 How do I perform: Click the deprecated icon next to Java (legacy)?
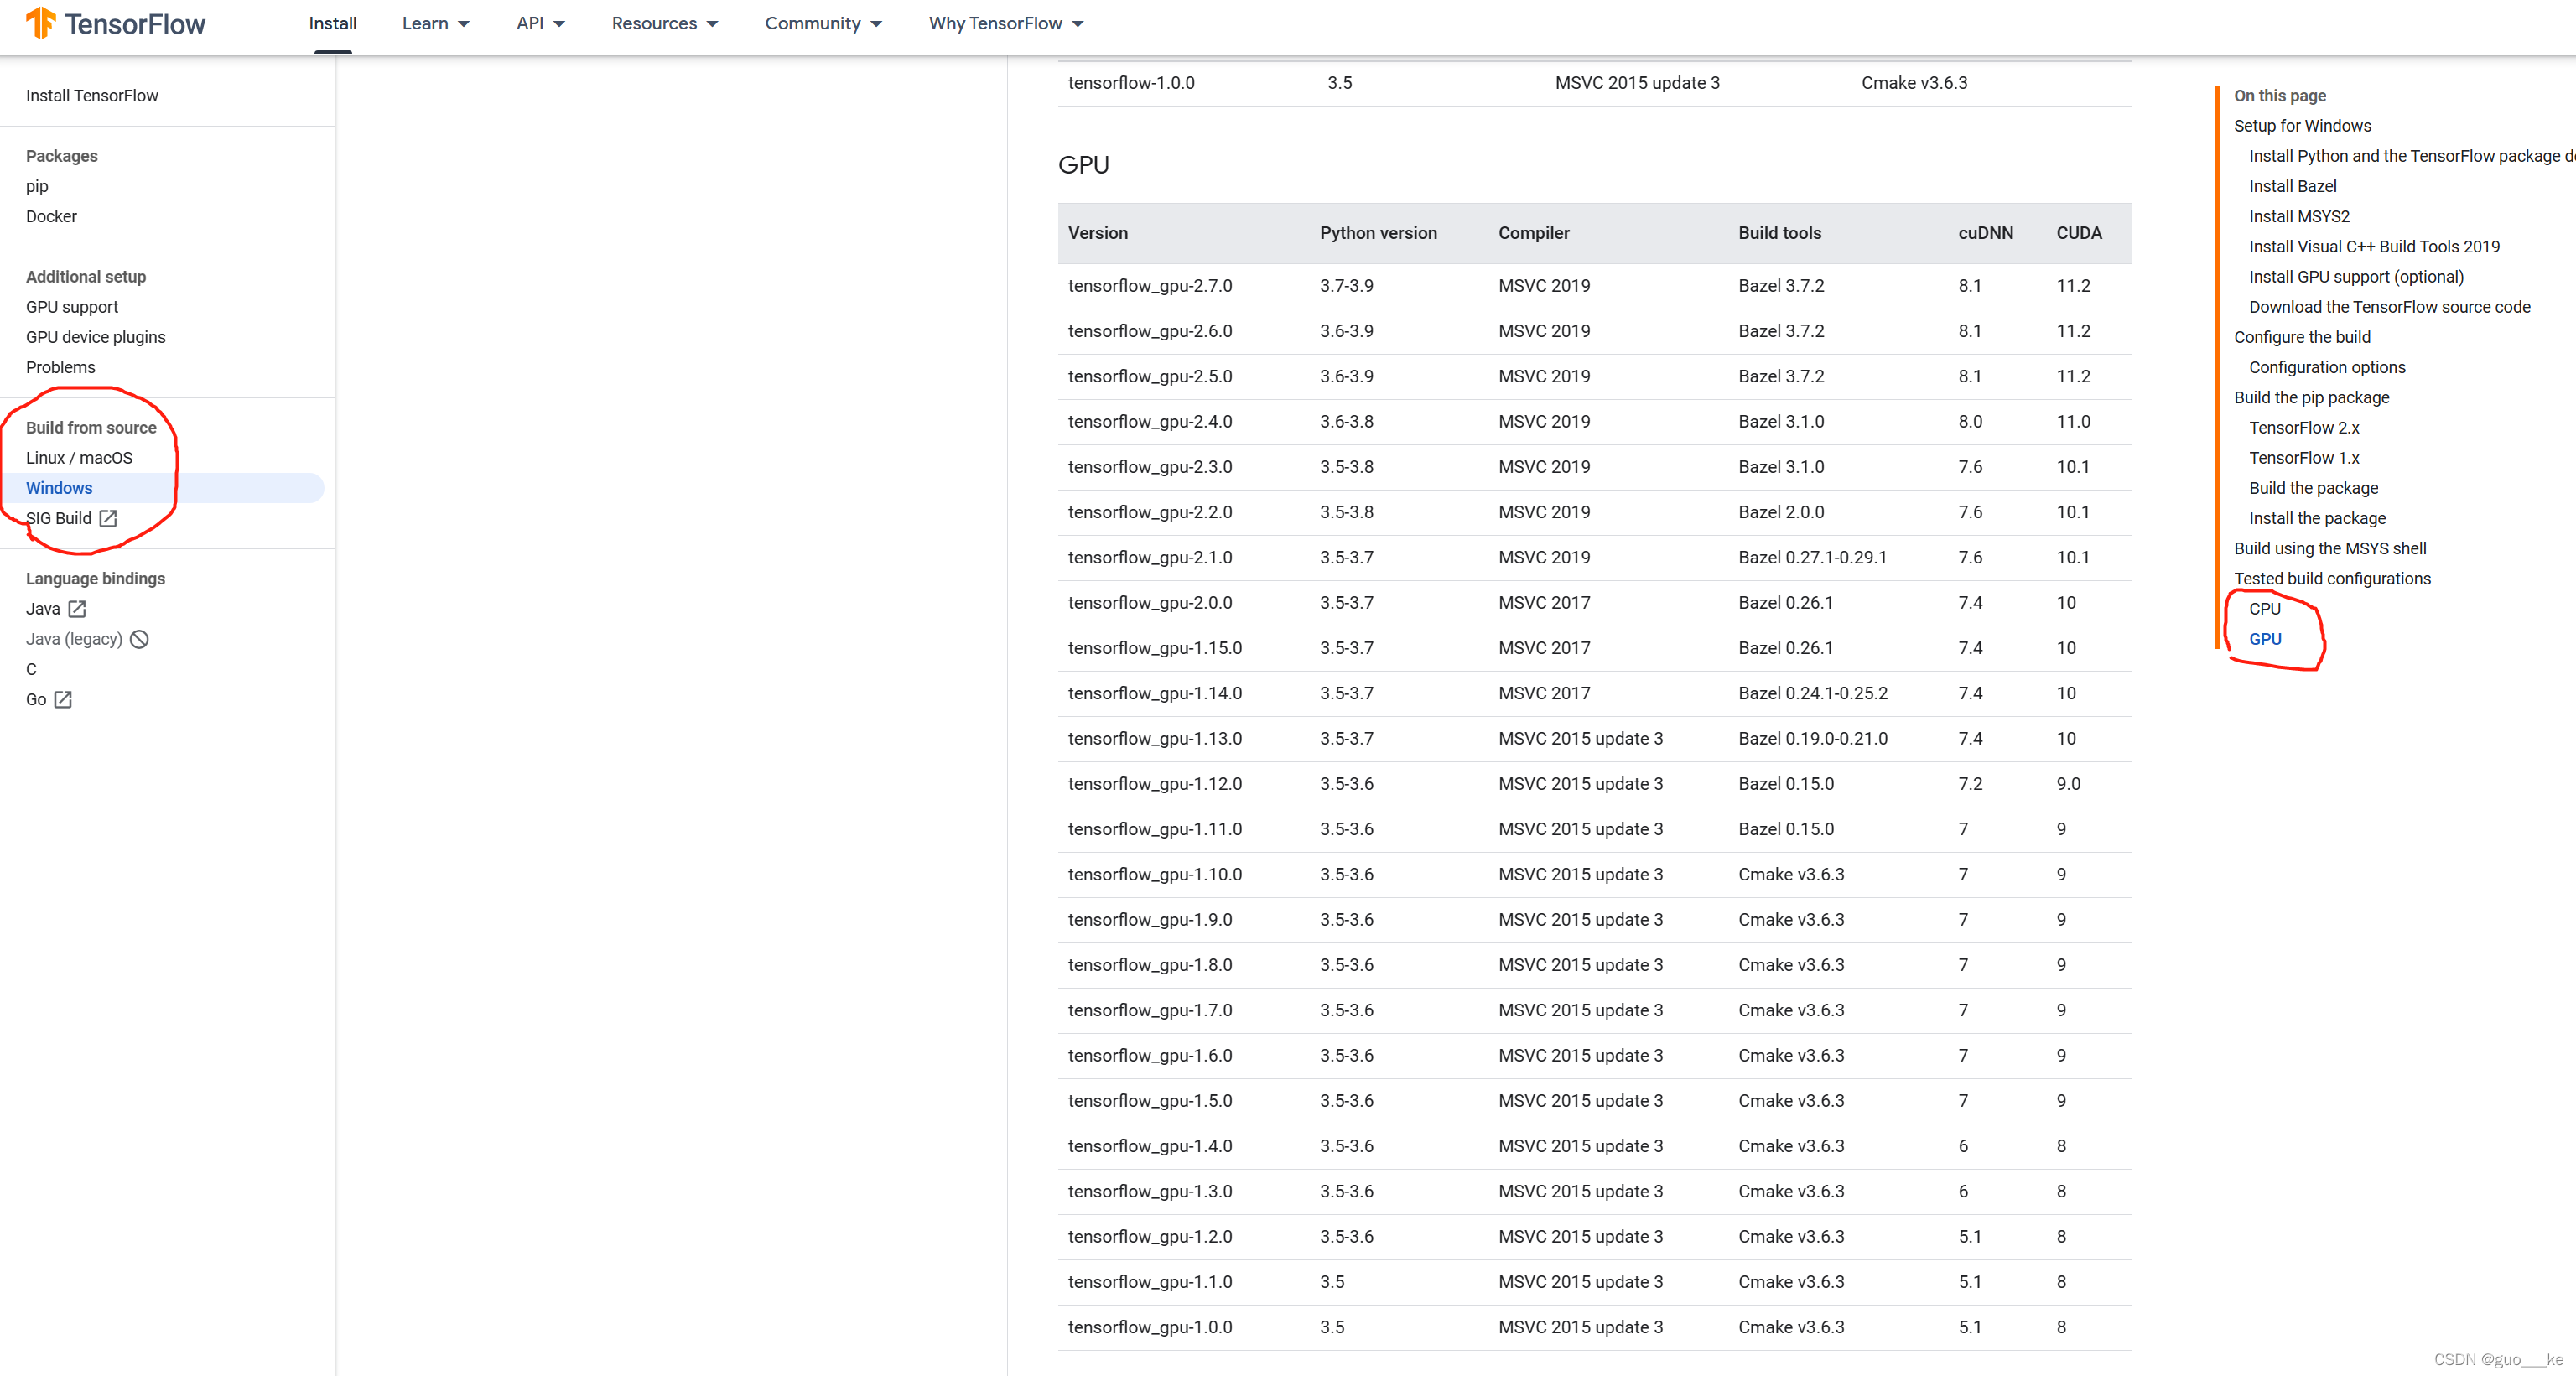point(140,639)
